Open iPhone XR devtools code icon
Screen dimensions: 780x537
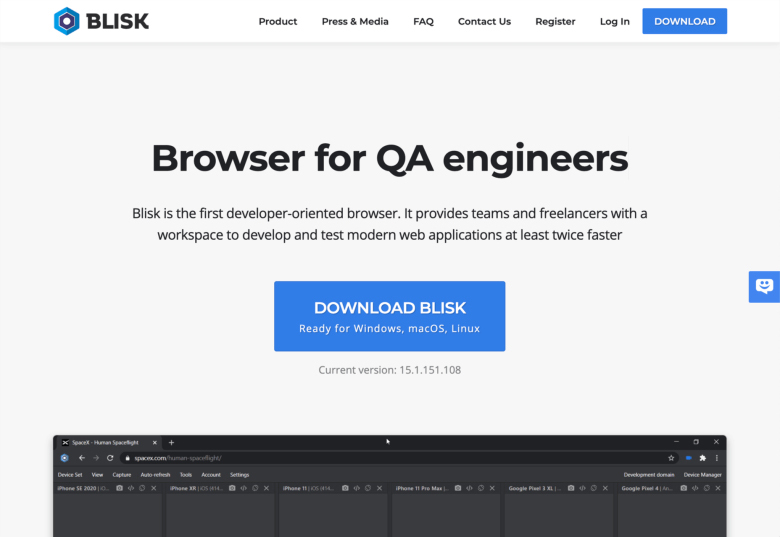point(243,488)
